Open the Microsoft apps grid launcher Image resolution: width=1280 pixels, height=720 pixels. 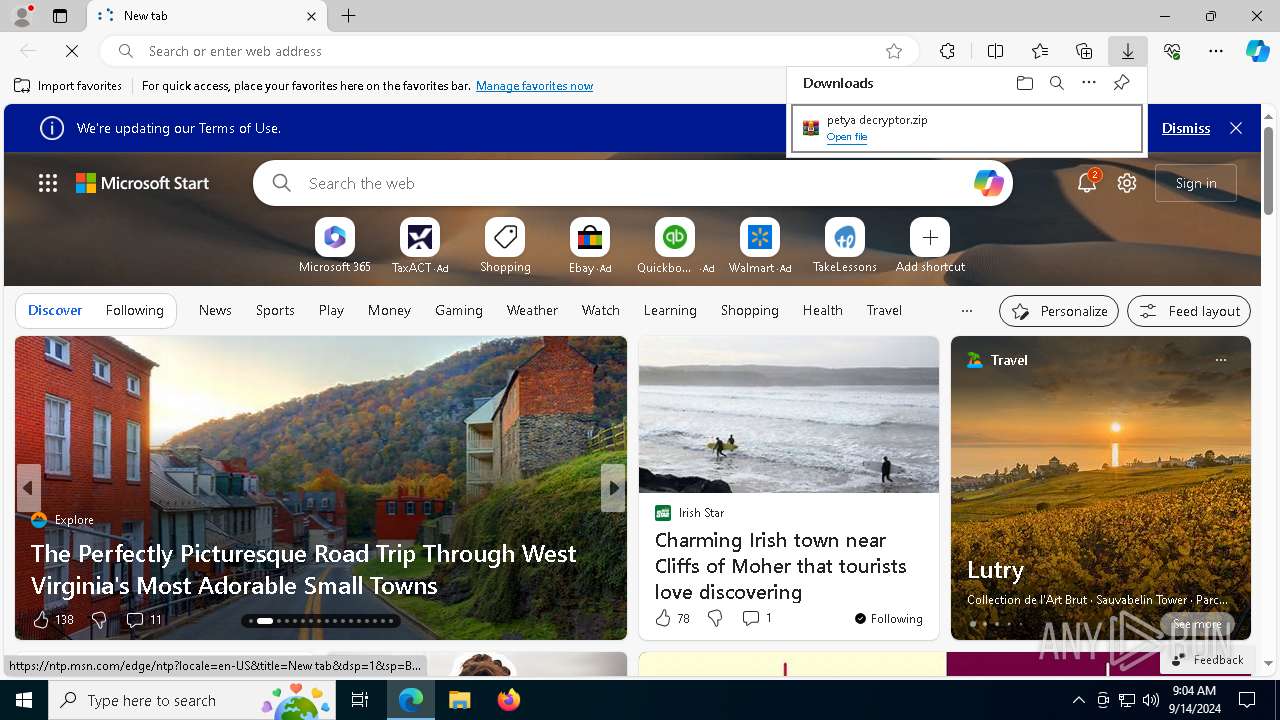click(47, 183)
